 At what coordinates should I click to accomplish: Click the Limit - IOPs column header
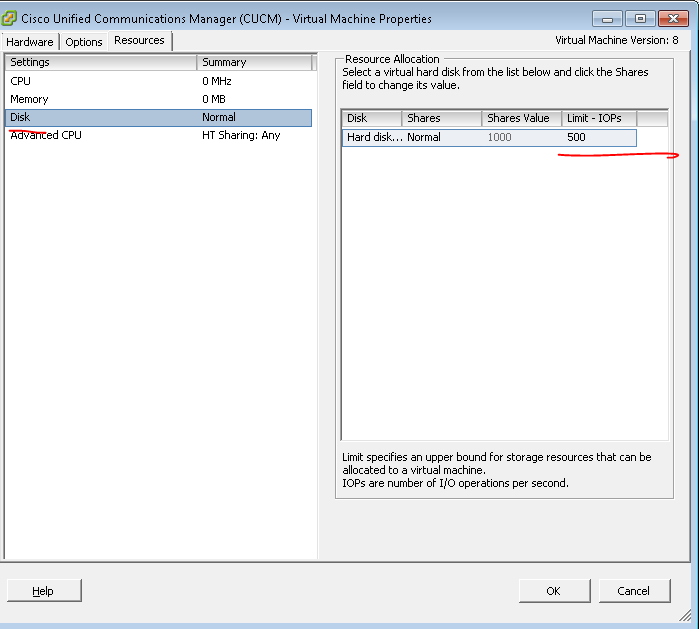pos(599,118)
